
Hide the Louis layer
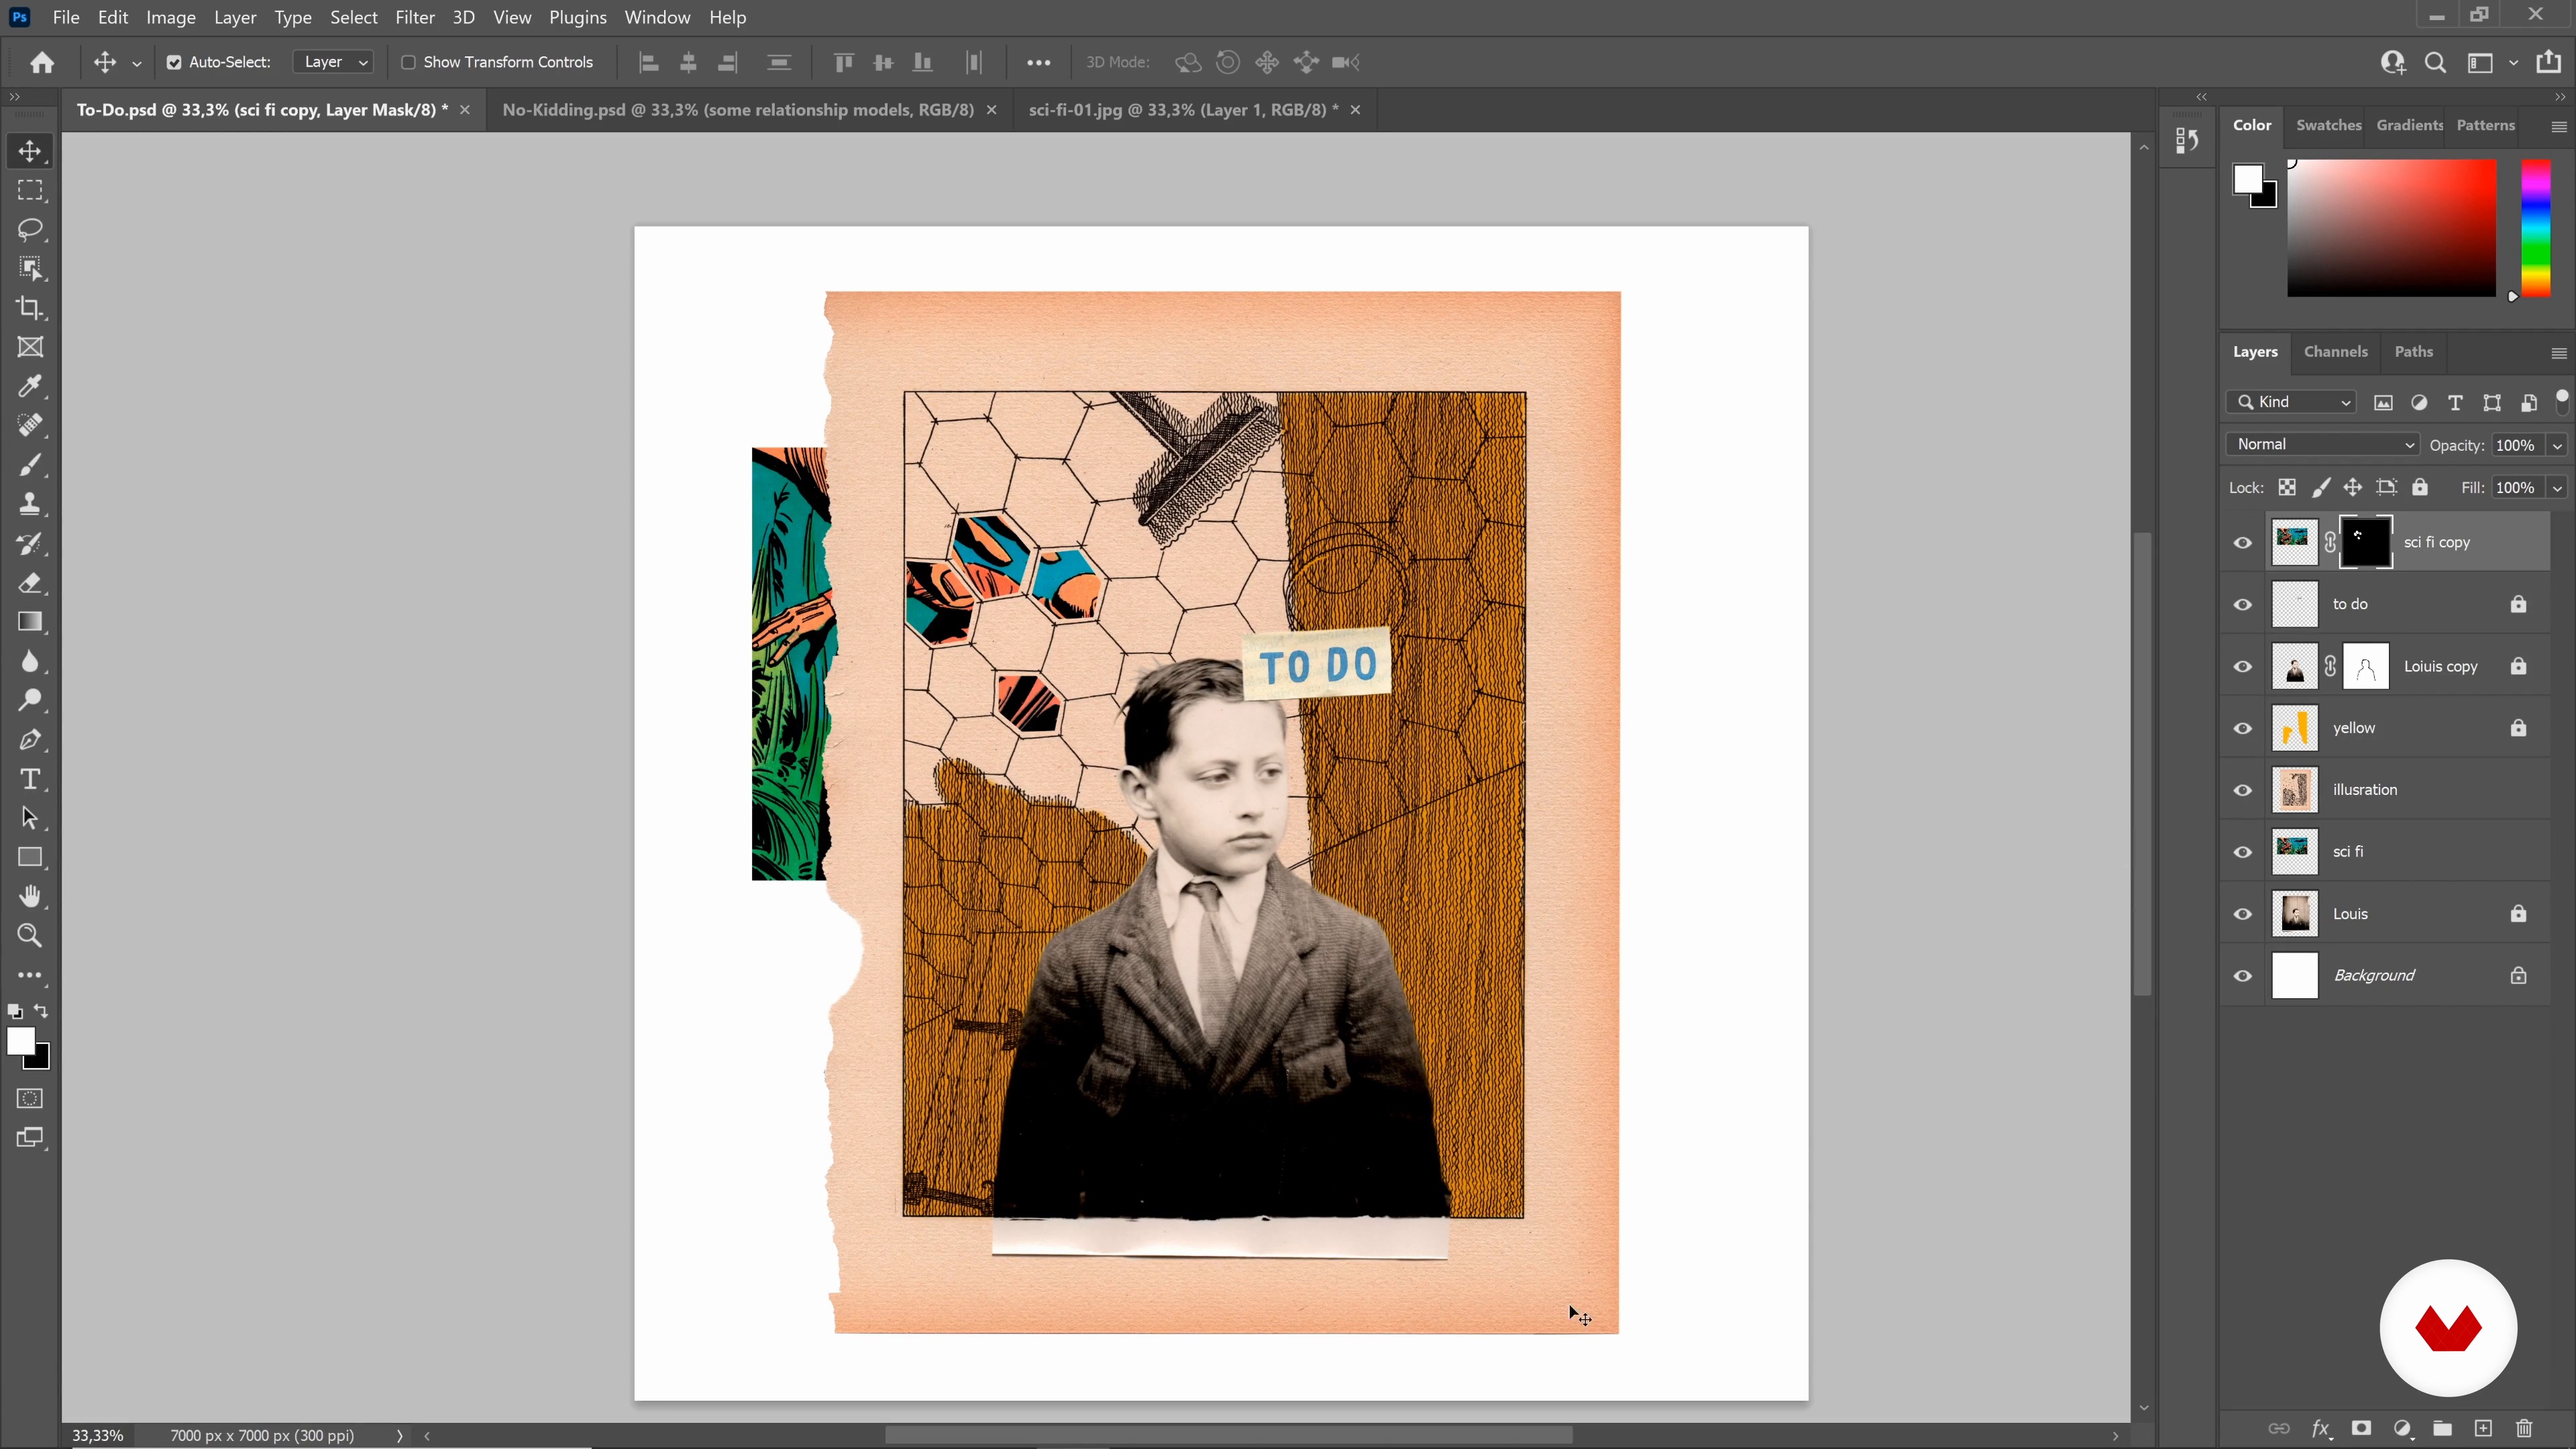(2243, 914)
